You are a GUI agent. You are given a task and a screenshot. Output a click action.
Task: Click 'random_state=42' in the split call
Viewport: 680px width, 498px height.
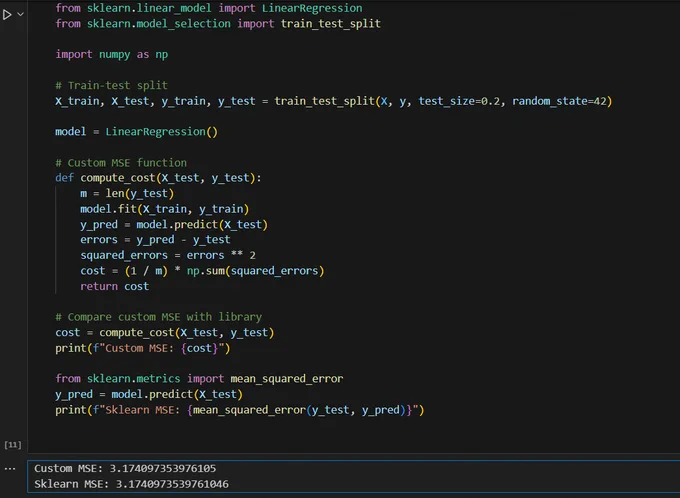tap(559, 101)
